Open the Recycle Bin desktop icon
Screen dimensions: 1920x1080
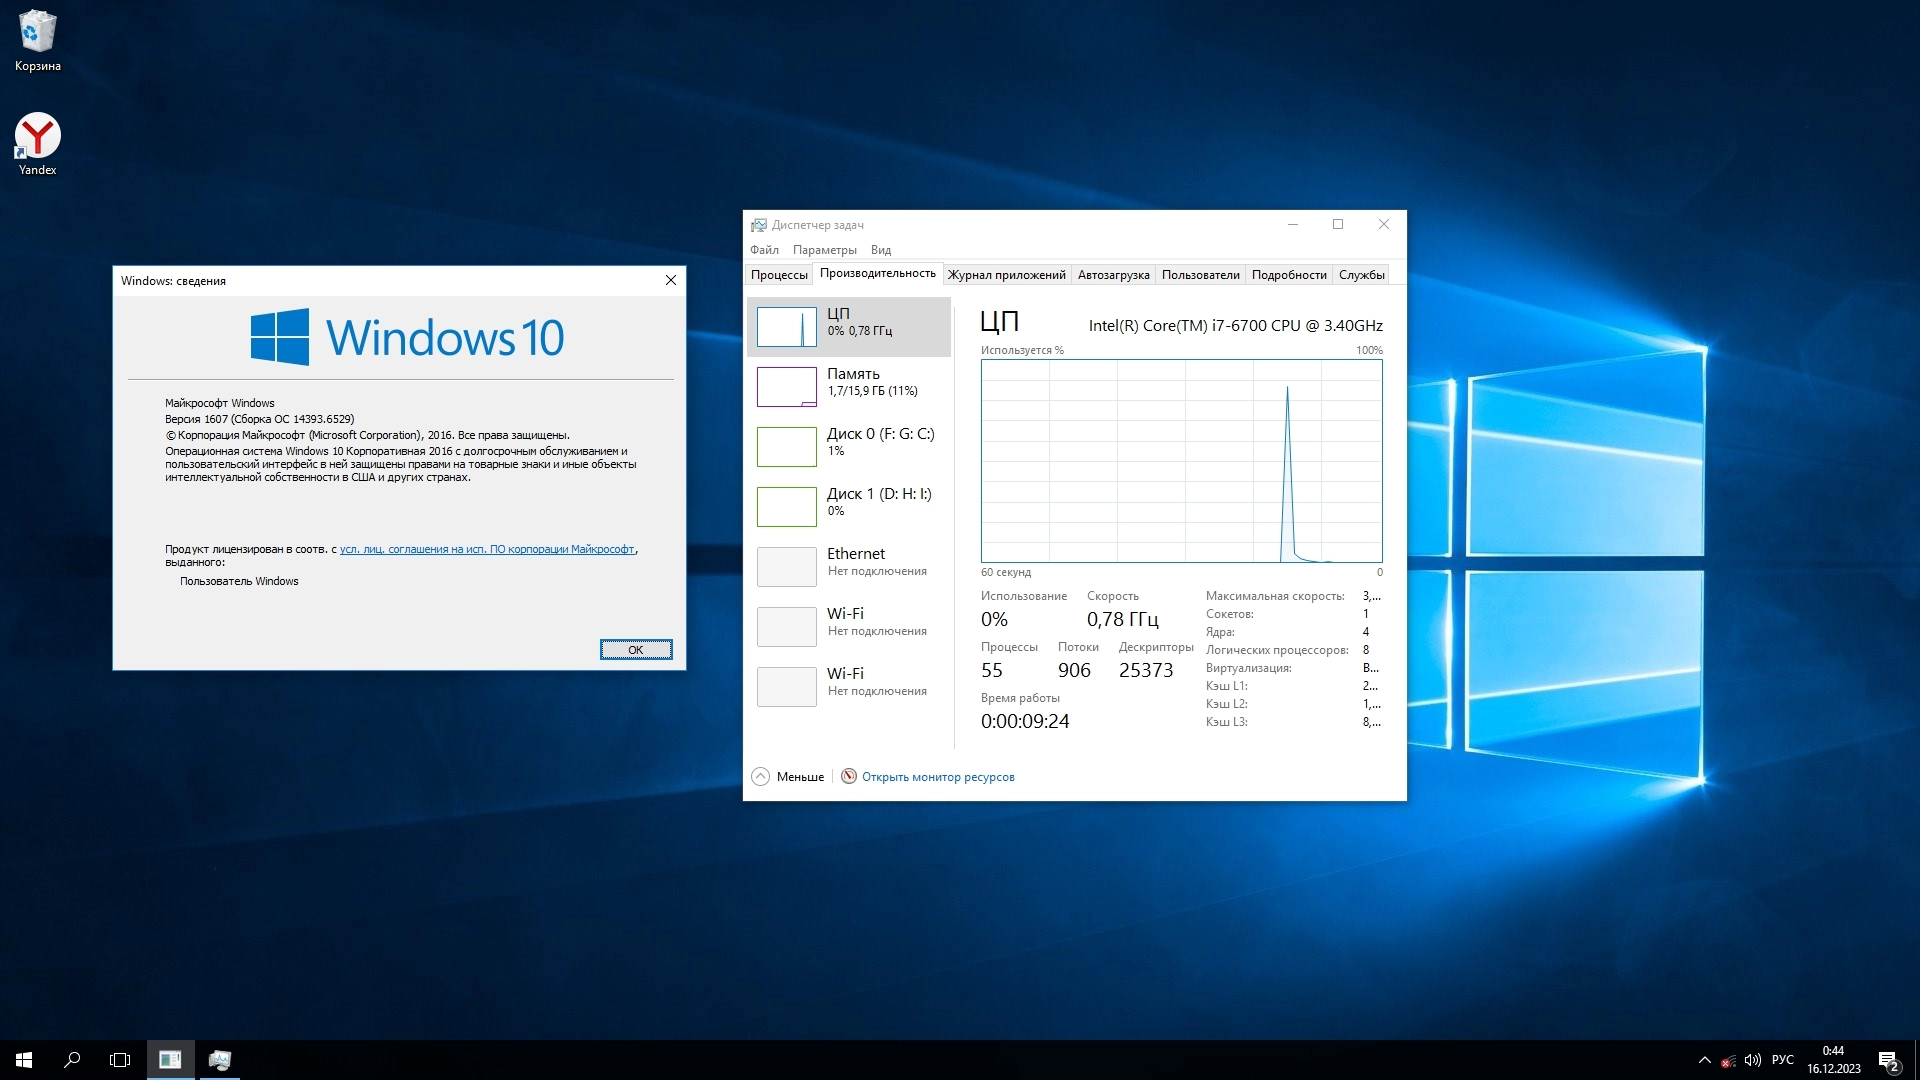pyautogui.click(x=38, y=40)
